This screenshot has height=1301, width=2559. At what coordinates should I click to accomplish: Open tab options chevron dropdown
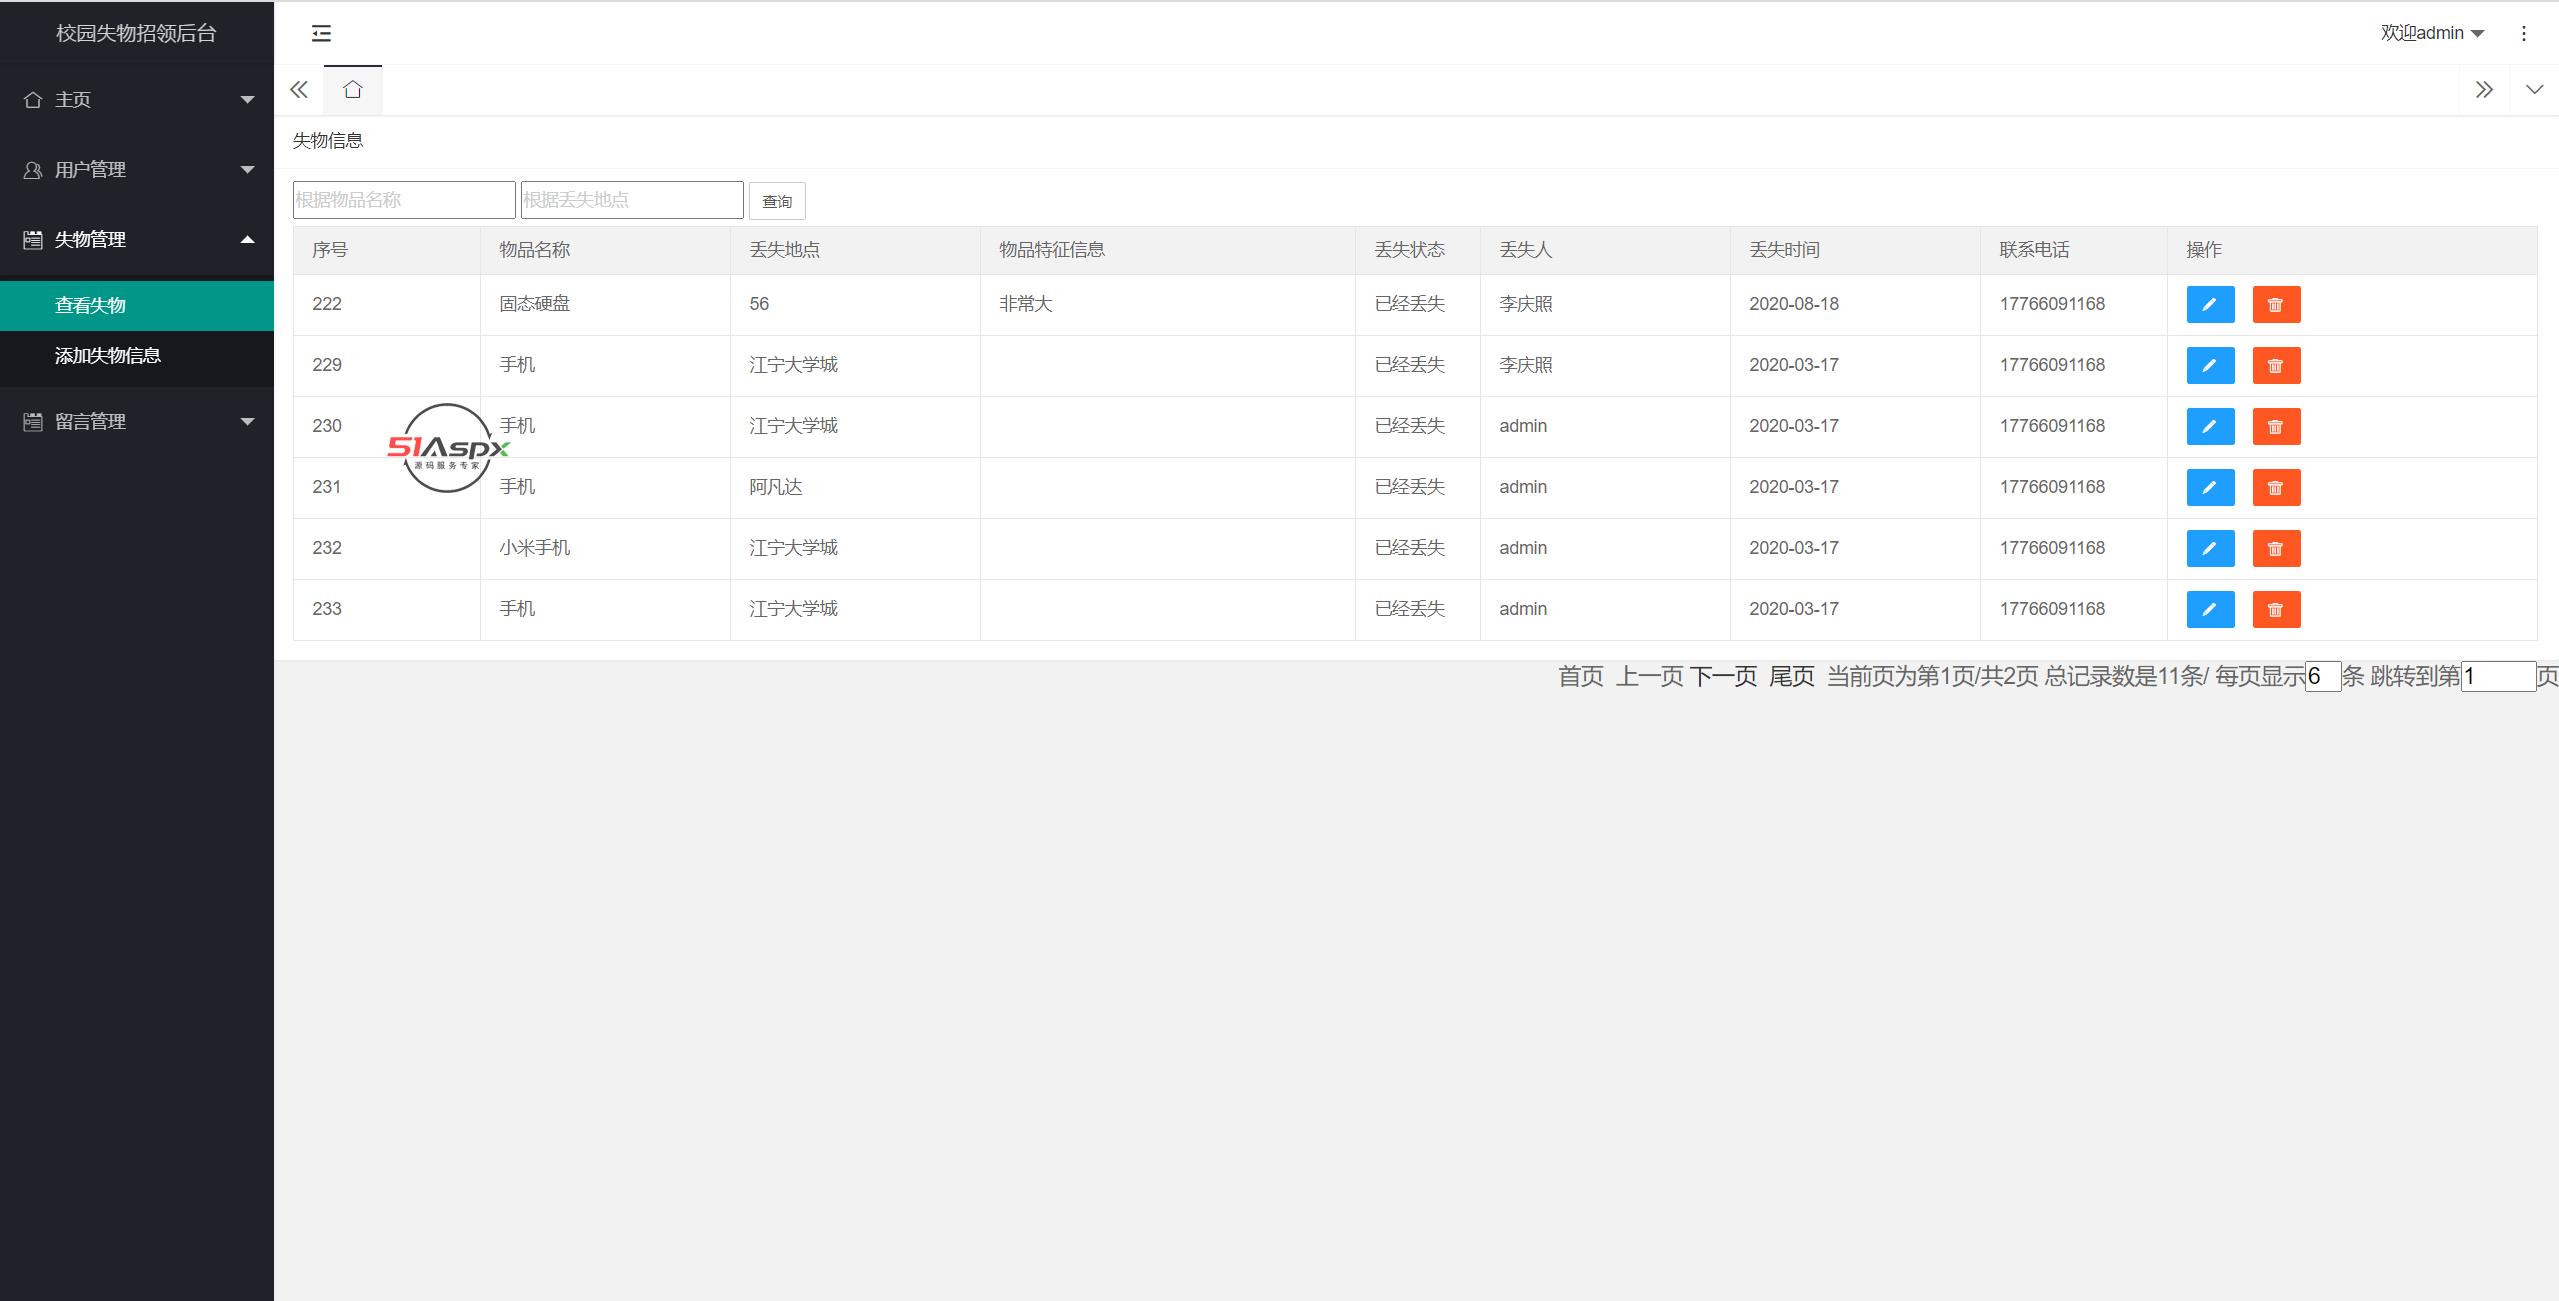click(x=2533, y=90)
